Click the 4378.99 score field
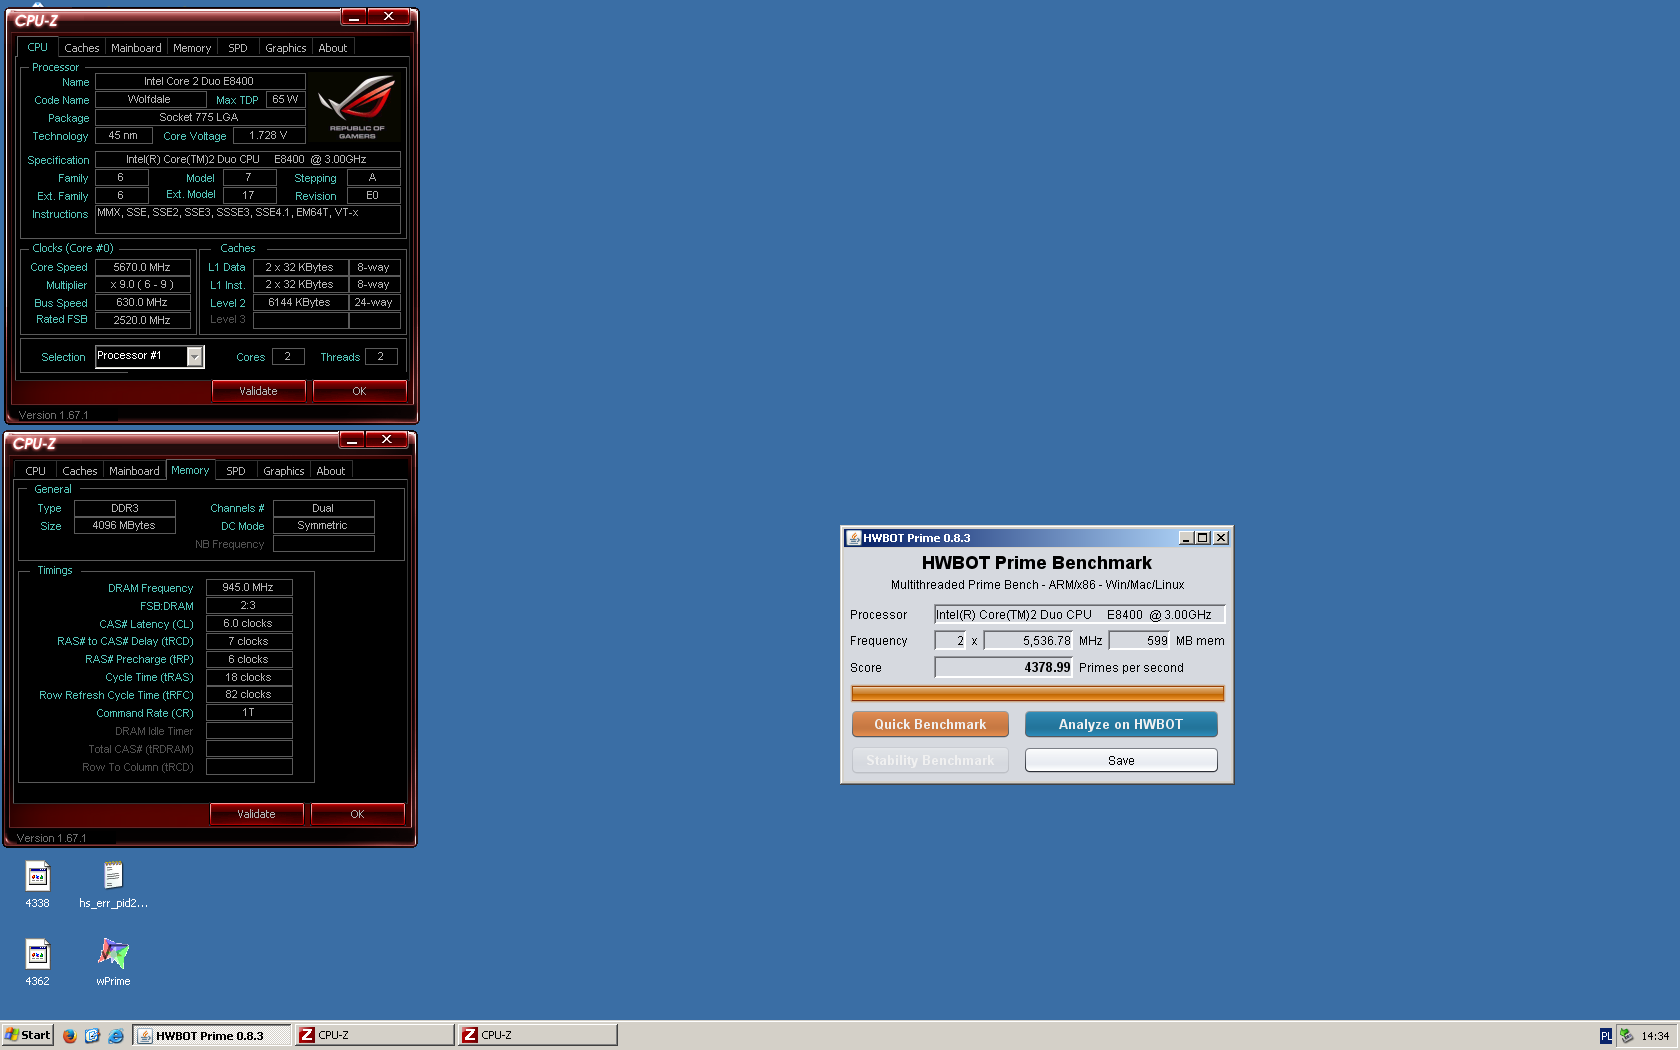The height and width of the screenshot is (1050, 1680). 1003,667
